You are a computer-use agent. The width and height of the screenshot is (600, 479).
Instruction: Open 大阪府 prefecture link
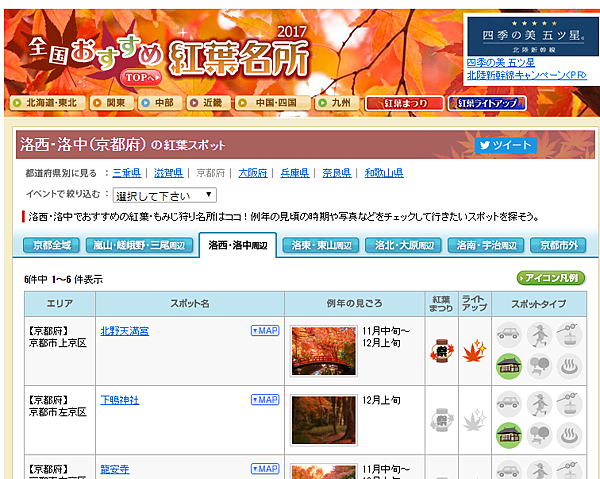point(253,173)
